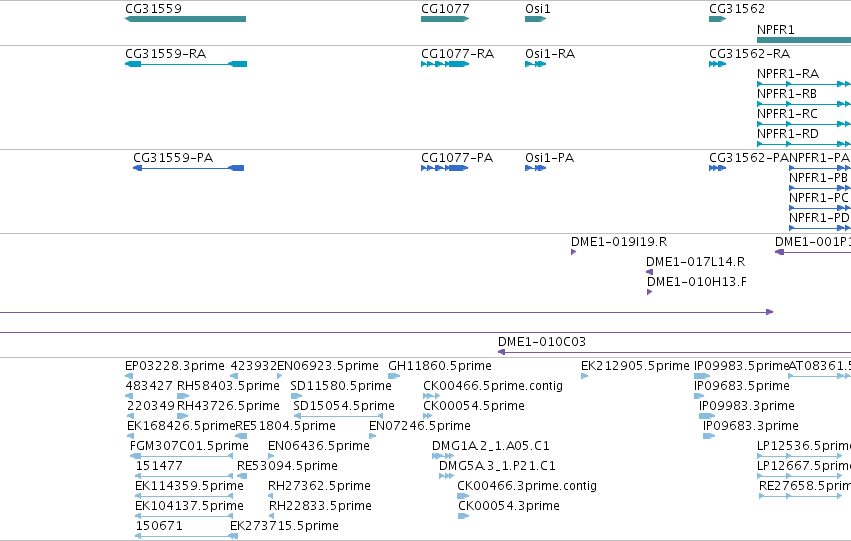Click the CK00466.5prime.contig EST glyph
The height and width of the screenshot is (541, 851).
(431, 396)
